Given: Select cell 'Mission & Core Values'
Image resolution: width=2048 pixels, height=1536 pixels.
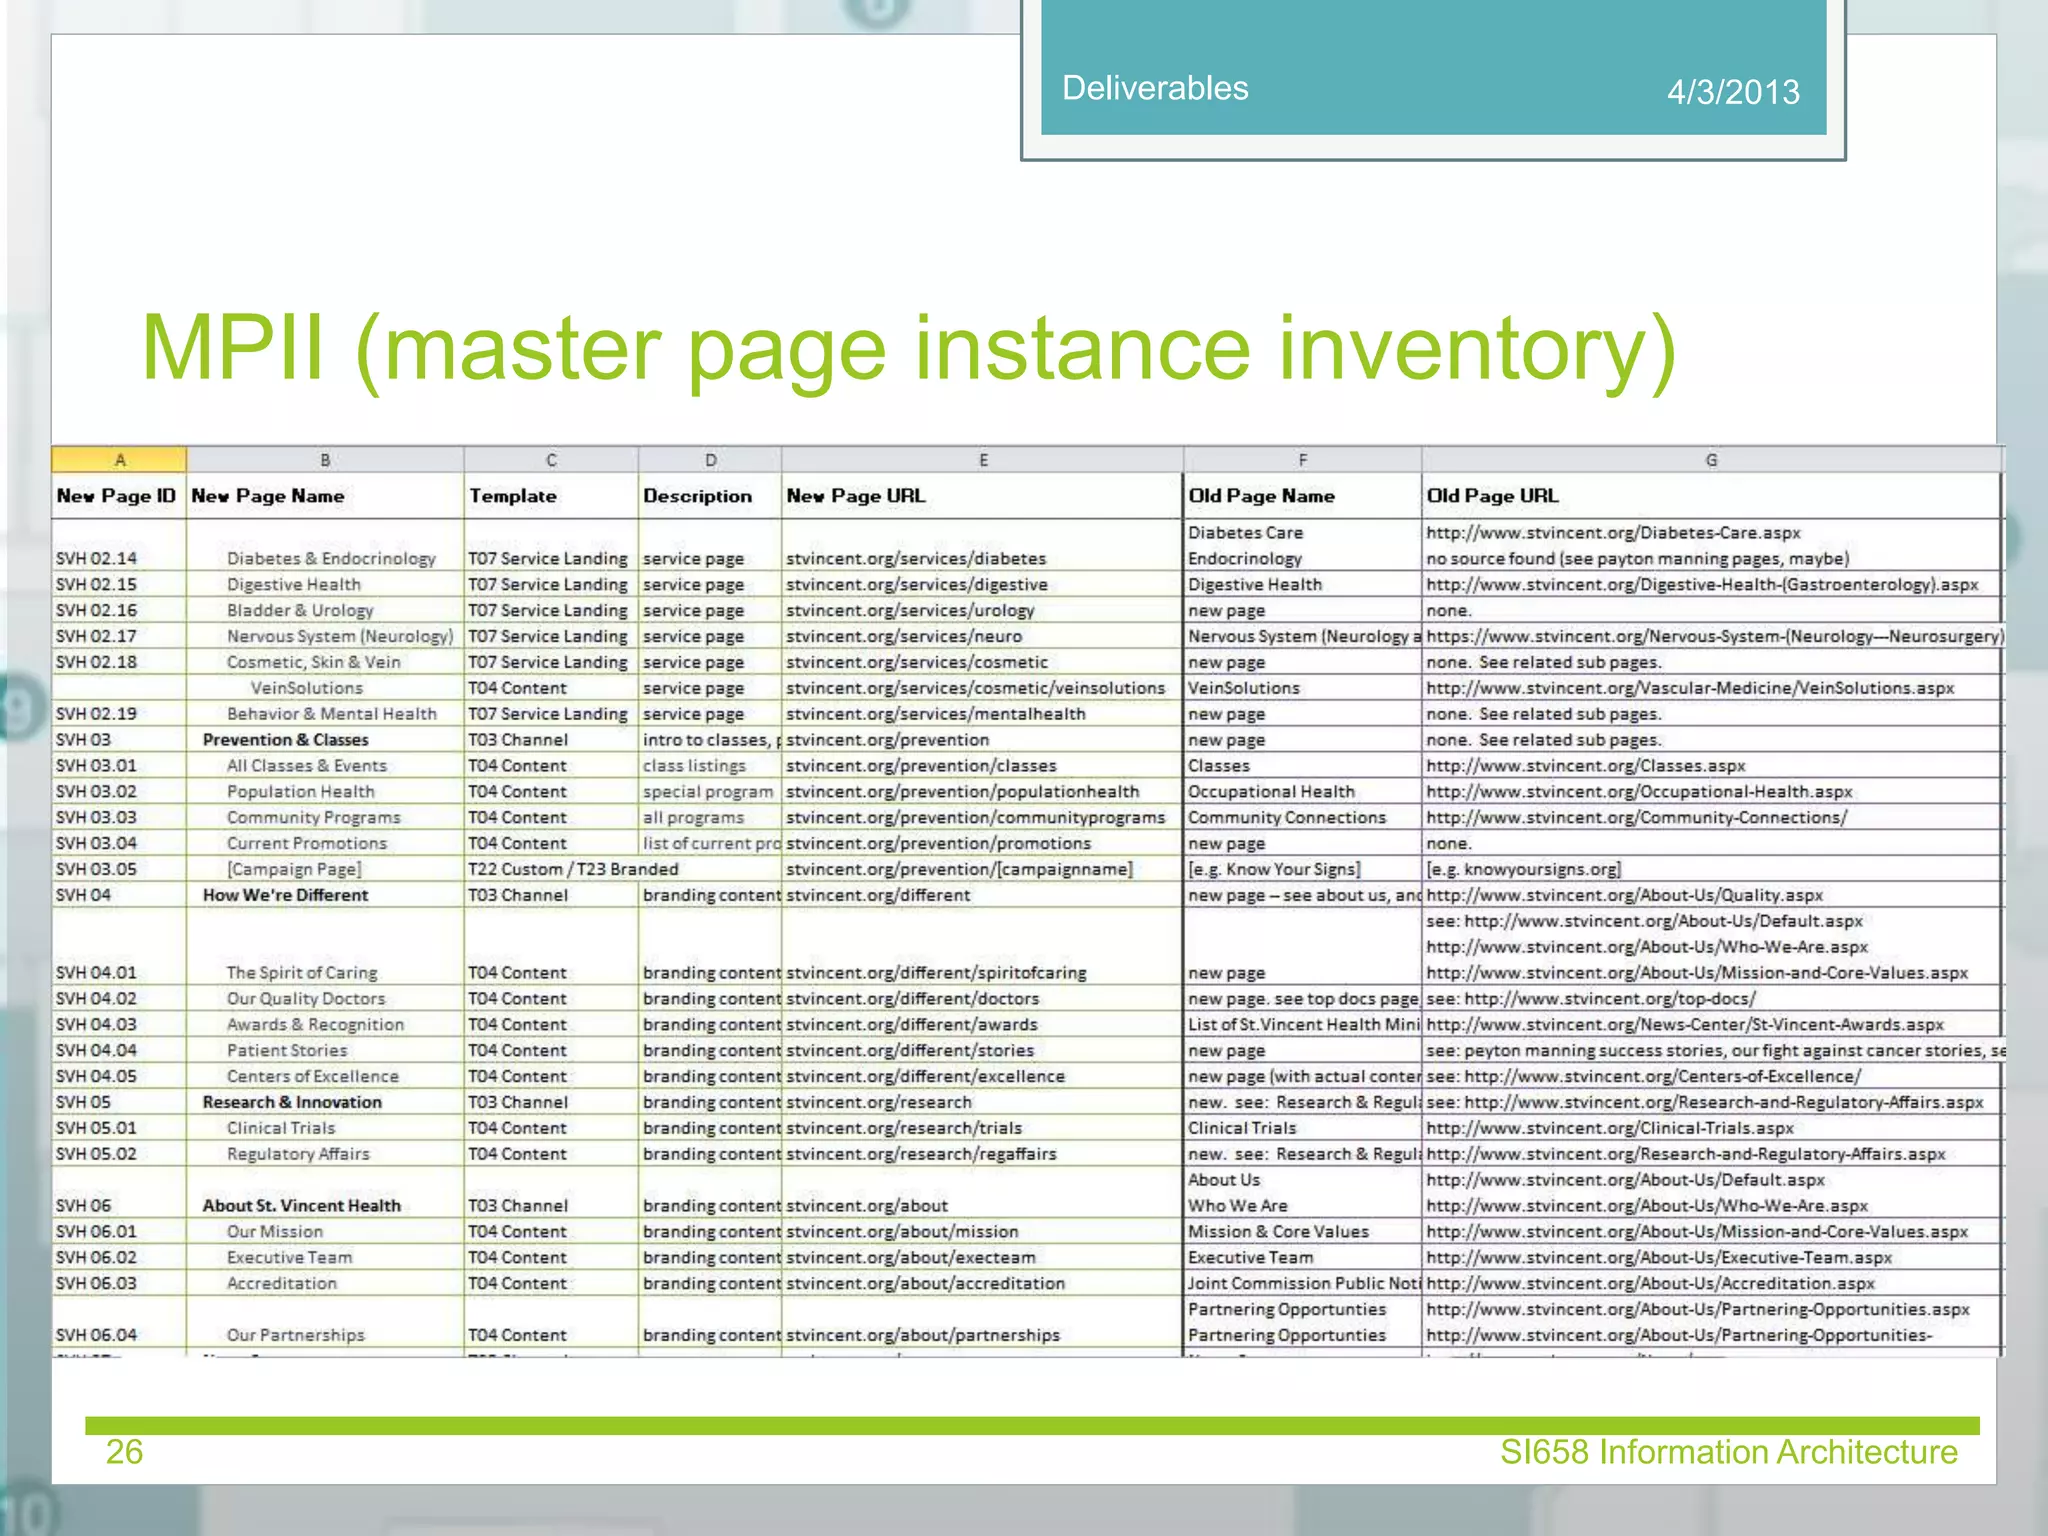Looking at the screenshot, I should [1302, 1232].
